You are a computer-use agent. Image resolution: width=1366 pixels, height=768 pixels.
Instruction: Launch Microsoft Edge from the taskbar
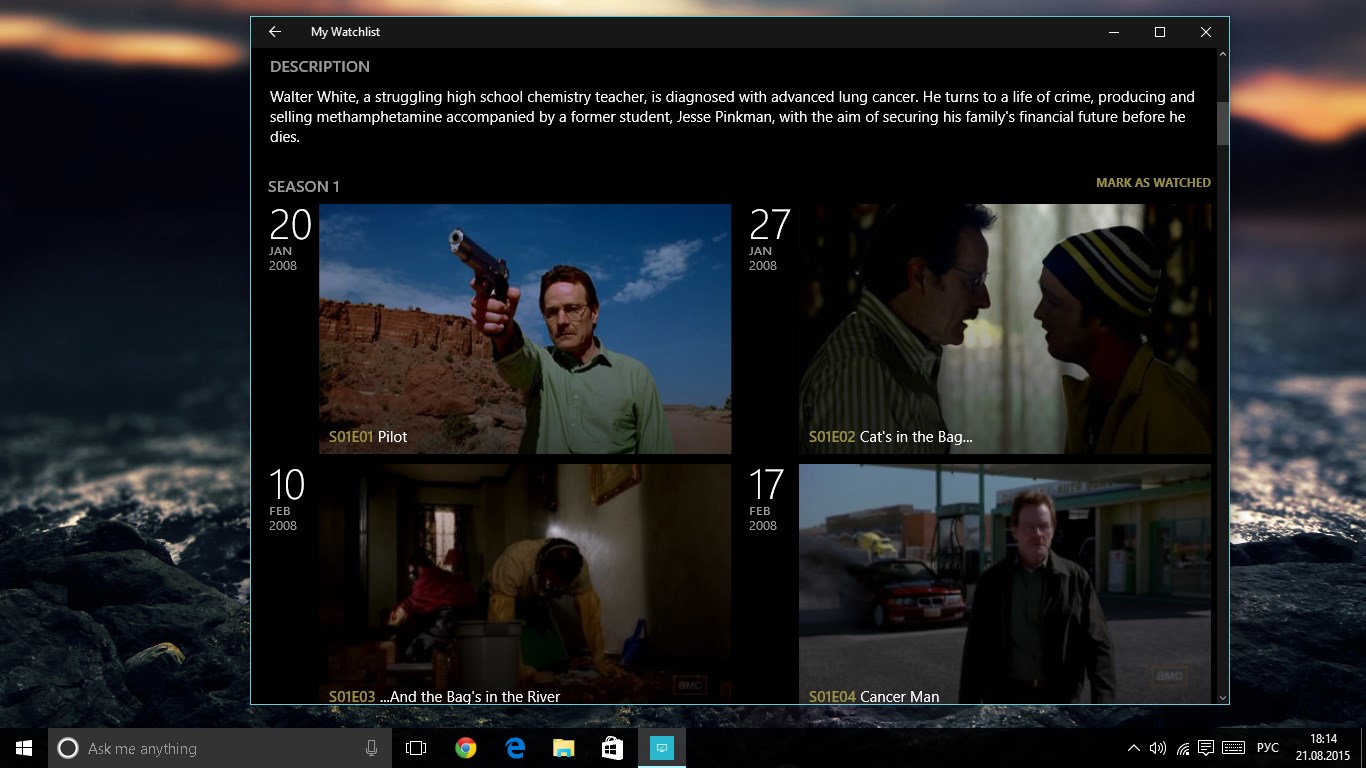(x=515, y=748)
